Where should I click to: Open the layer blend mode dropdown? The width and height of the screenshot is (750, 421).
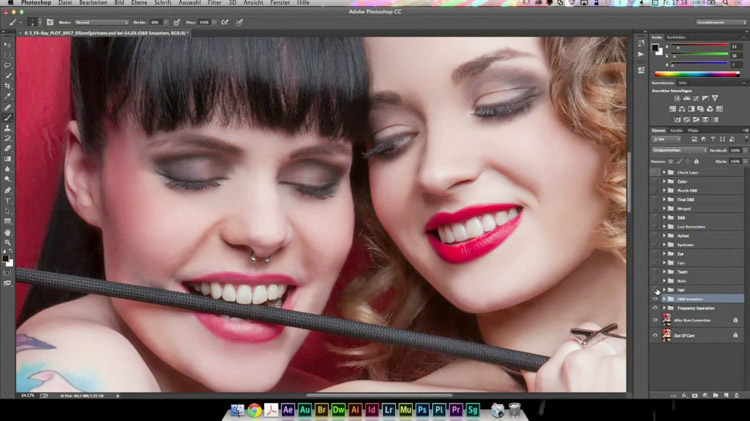pos(679,150)
